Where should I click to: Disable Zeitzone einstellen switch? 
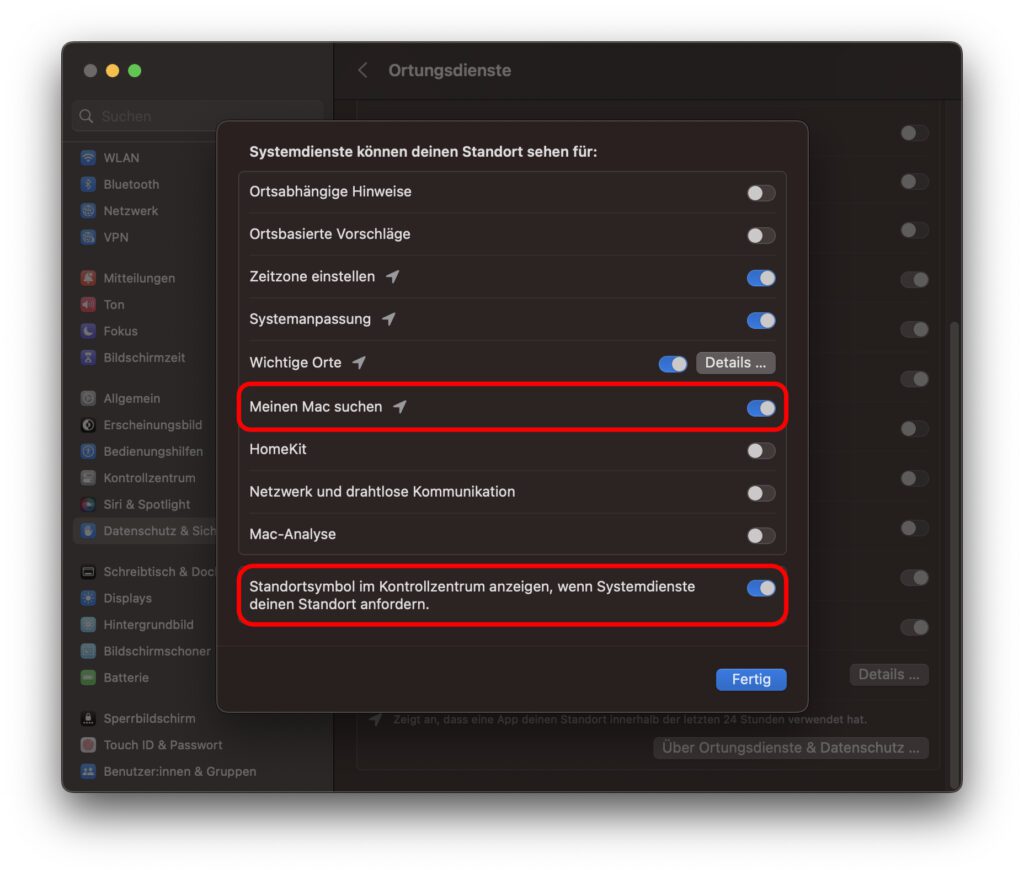pyautogui.click(x=761, y=278)
